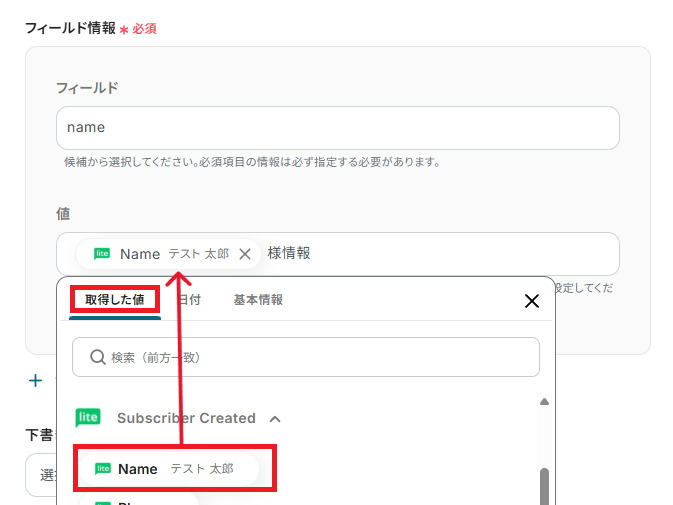Click the 検索（前方一致） search box

pyautogui.click(x=306, y=357)
